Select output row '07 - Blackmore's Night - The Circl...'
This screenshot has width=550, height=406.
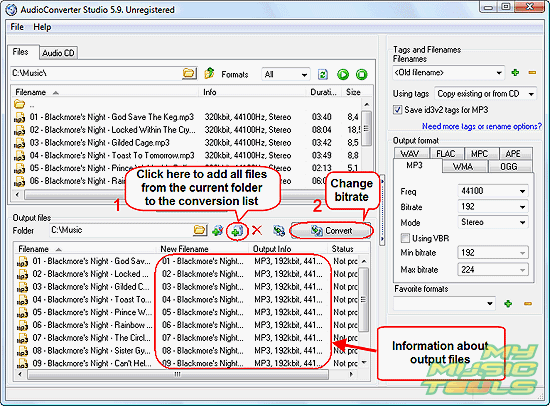click(x=92, y=338)
